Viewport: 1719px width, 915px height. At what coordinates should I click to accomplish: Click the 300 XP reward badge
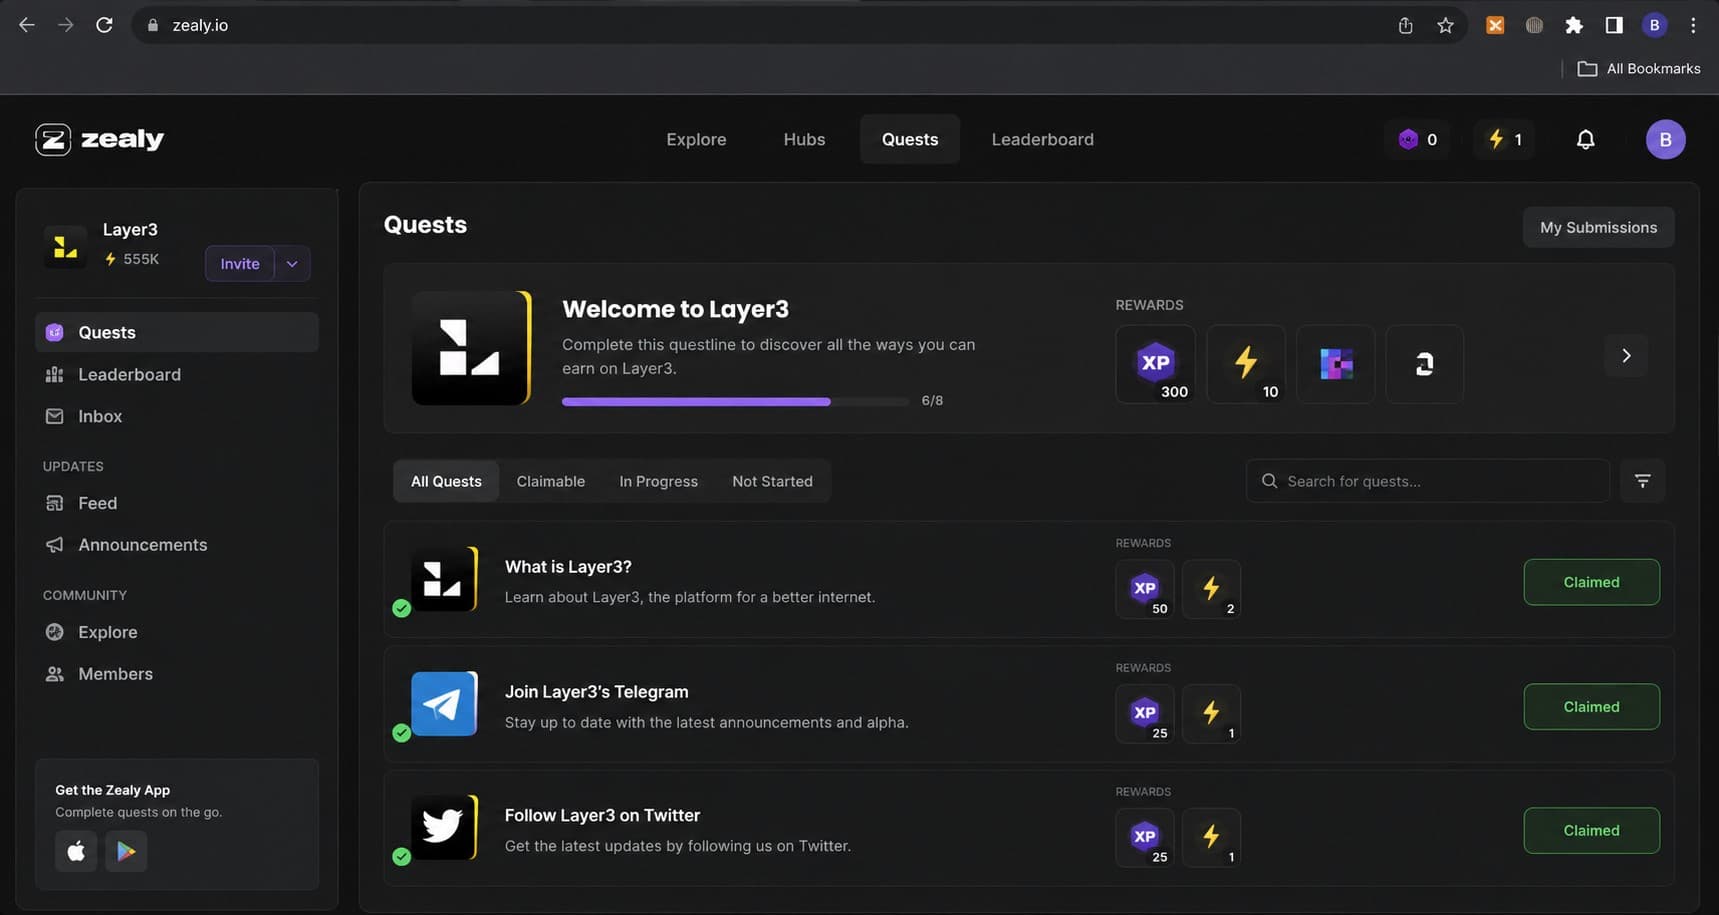coord(1155,364)
